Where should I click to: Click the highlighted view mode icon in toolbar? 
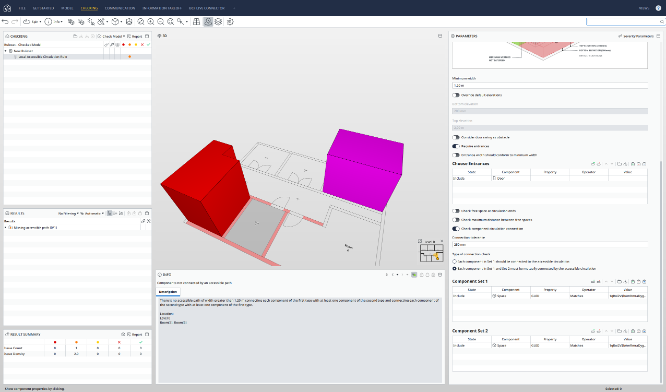click(208, 22)
